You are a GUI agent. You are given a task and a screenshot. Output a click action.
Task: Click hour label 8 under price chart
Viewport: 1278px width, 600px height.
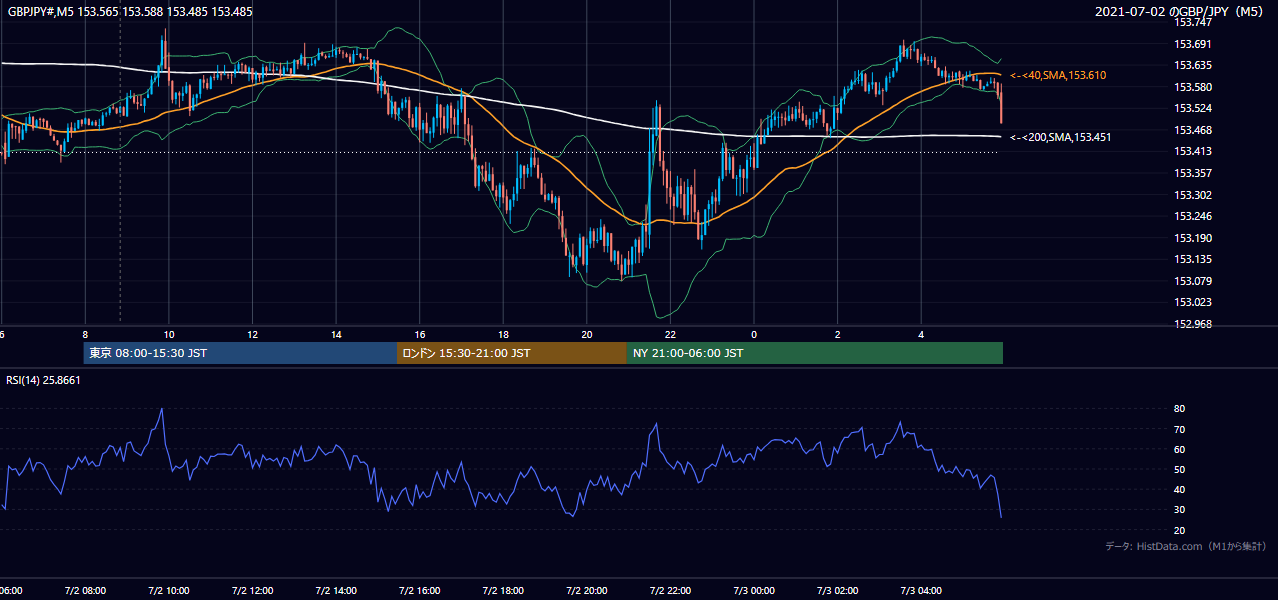coord(85,335)
